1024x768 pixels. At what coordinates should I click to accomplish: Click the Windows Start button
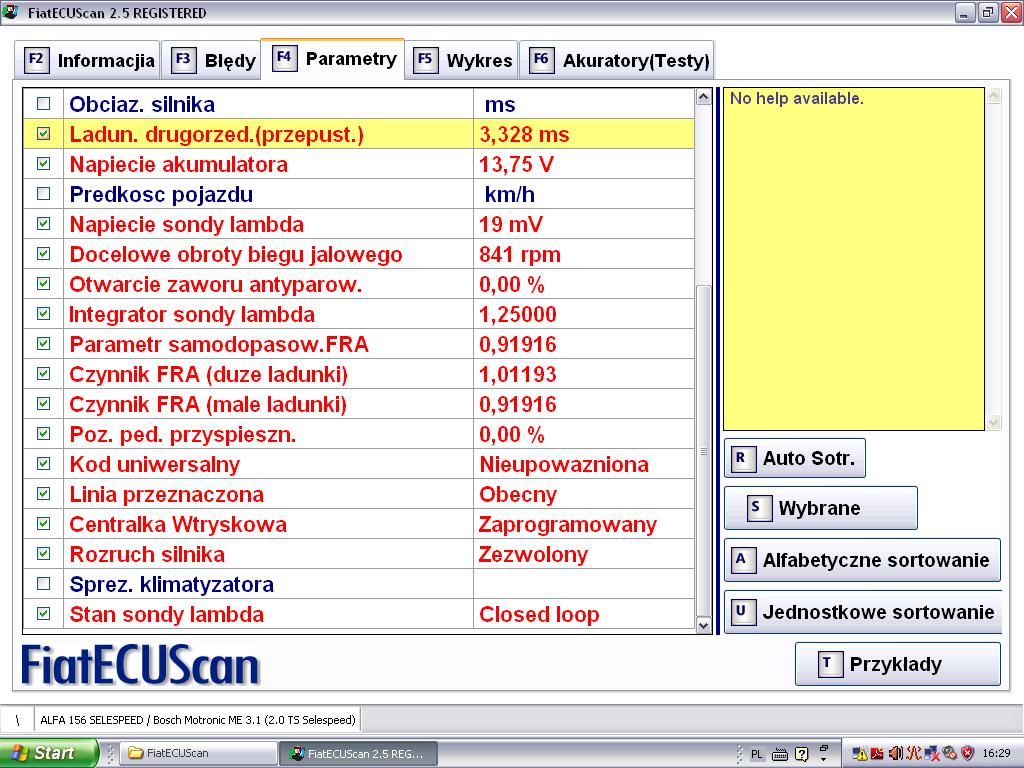pyautogui.click(x=48, y=753)
